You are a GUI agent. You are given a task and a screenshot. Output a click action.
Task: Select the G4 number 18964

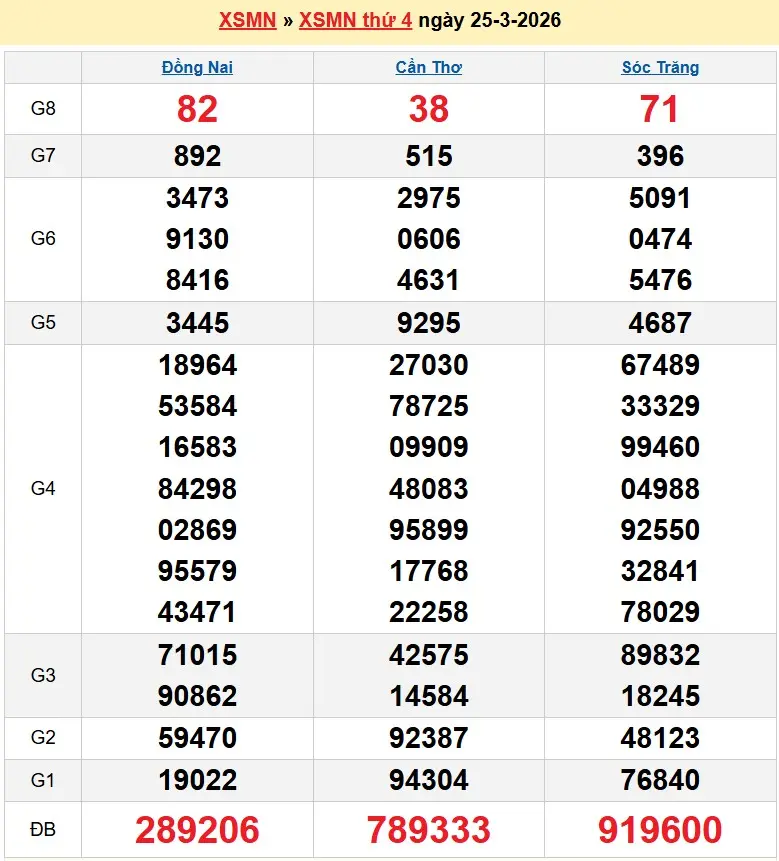coord(197,365)
